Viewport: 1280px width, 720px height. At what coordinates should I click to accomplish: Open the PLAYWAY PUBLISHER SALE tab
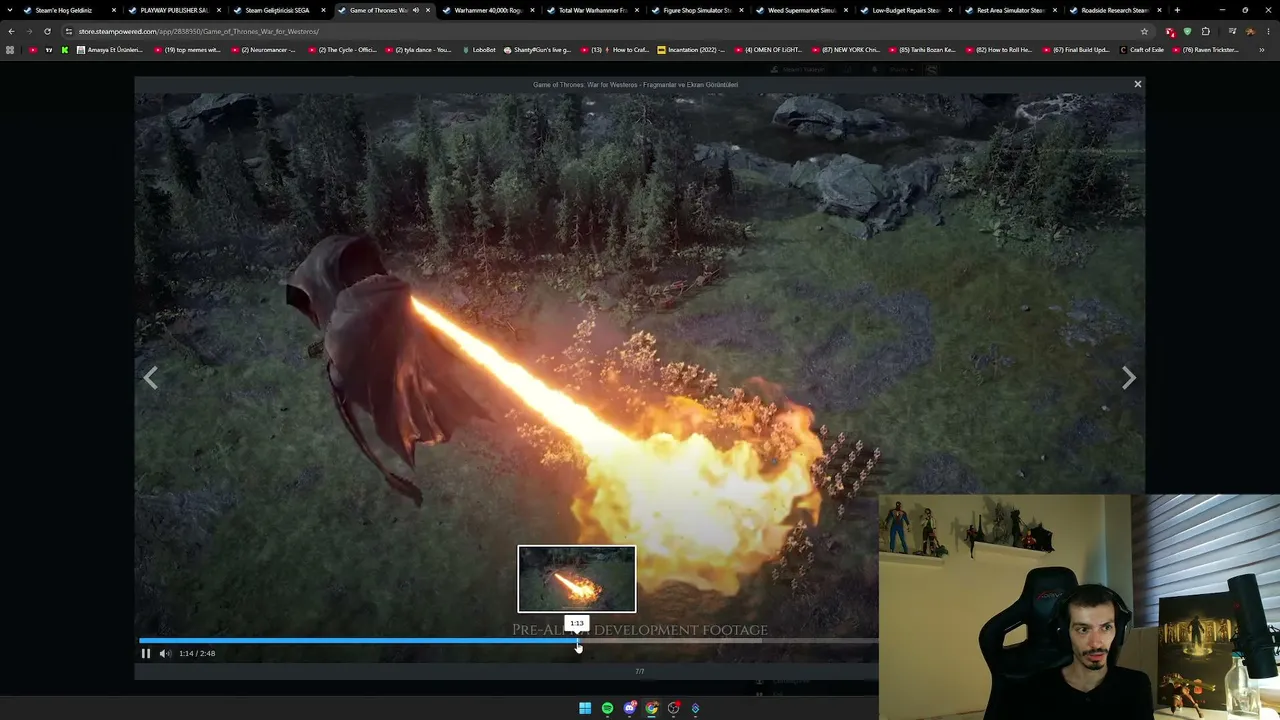point(172,10)
